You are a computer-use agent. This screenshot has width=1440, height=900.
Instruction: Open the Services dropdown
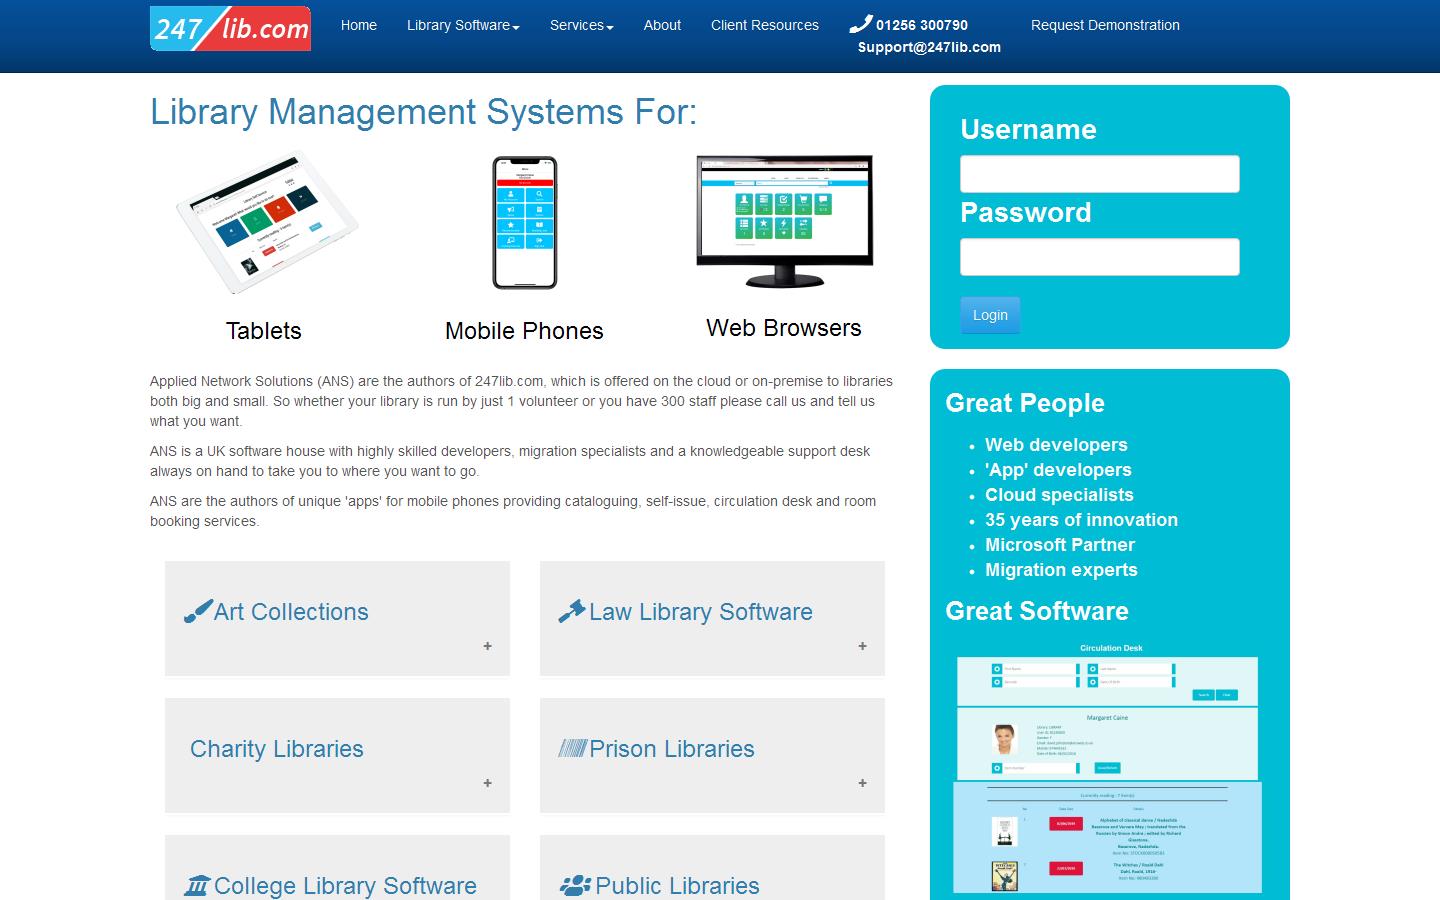(580, 25)
